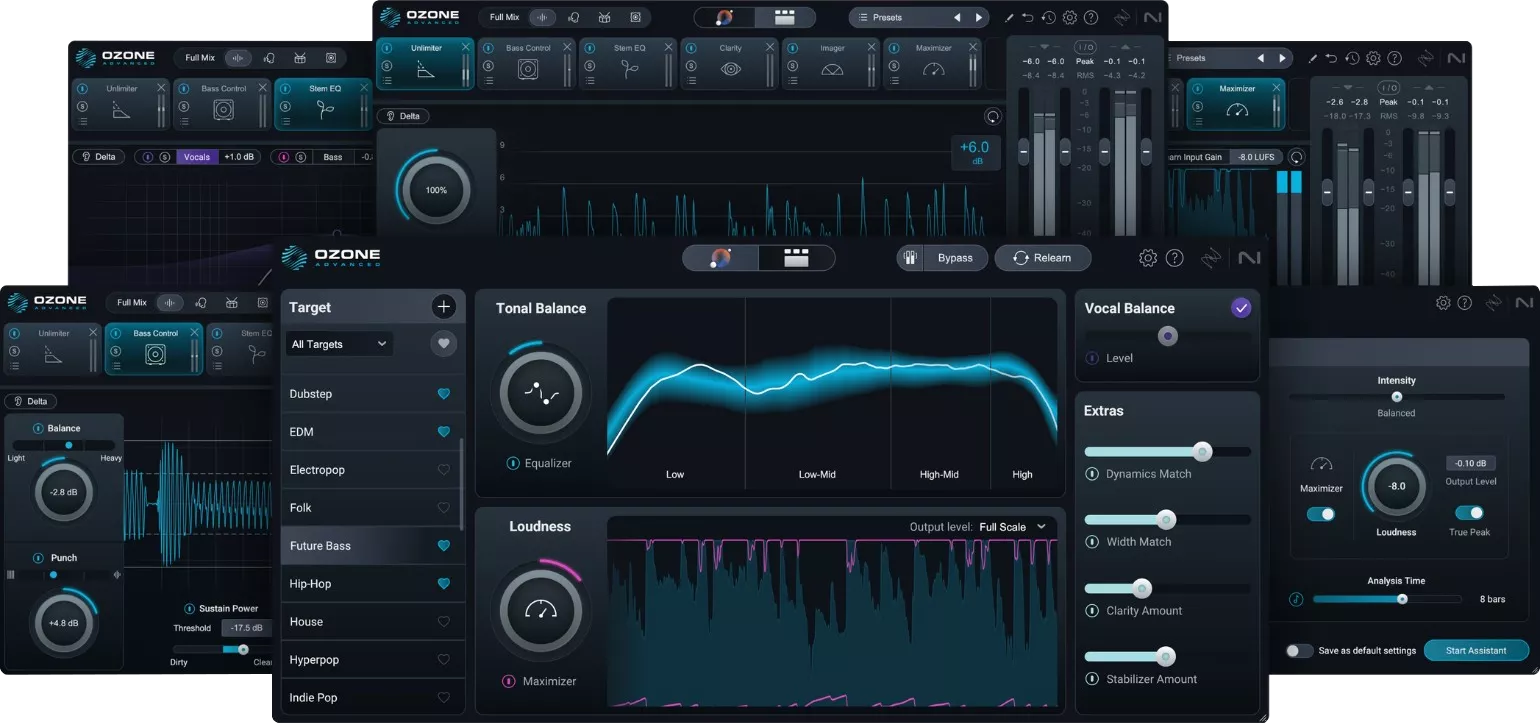The image size is (1540, 723).
Task: Open the Output level Full Scale dropdown
Action: (x=1005, y=526)
